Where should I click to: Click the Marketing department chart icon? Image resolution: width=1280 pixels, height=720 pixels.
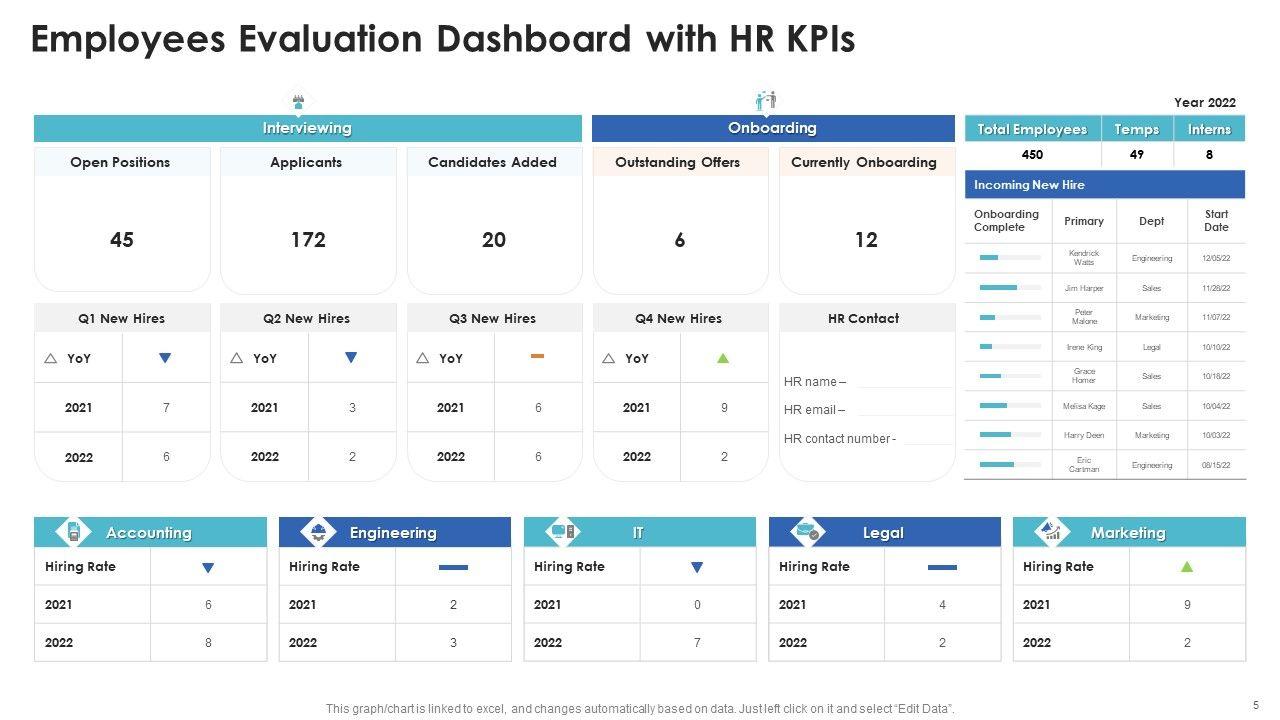pos(1051,532)
